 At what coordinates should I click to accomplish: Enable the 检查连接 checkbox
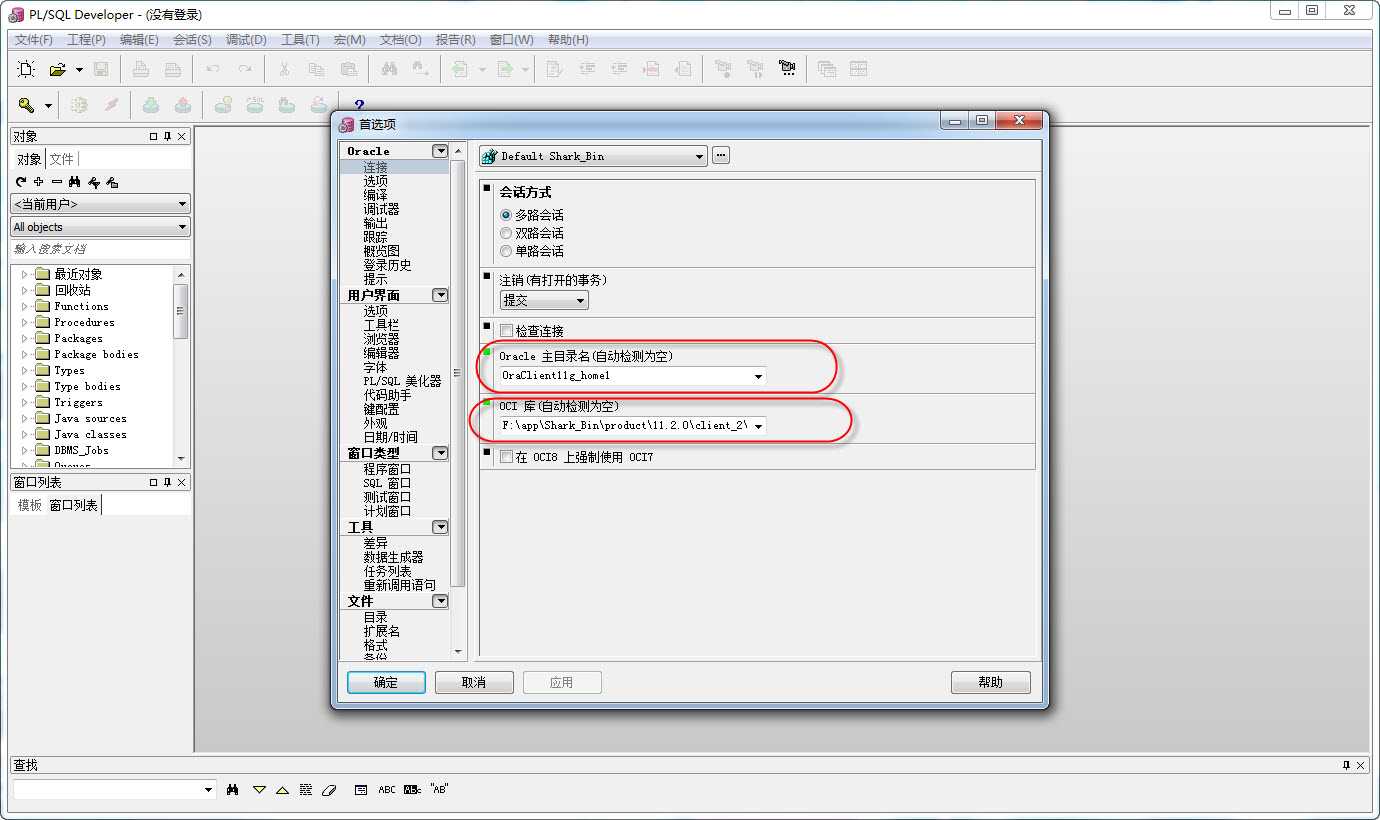507,331
